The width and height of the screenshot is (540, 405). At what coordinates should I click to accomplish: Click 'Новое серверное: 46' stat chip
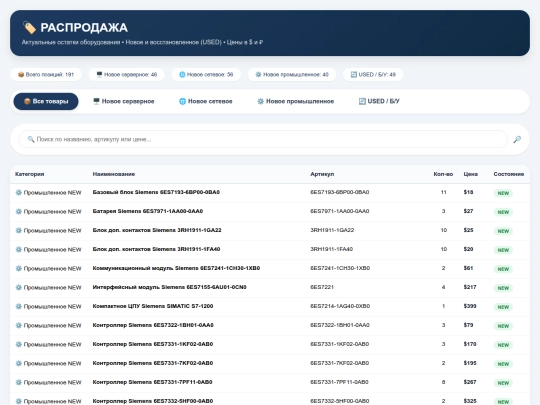pos(126,74)
